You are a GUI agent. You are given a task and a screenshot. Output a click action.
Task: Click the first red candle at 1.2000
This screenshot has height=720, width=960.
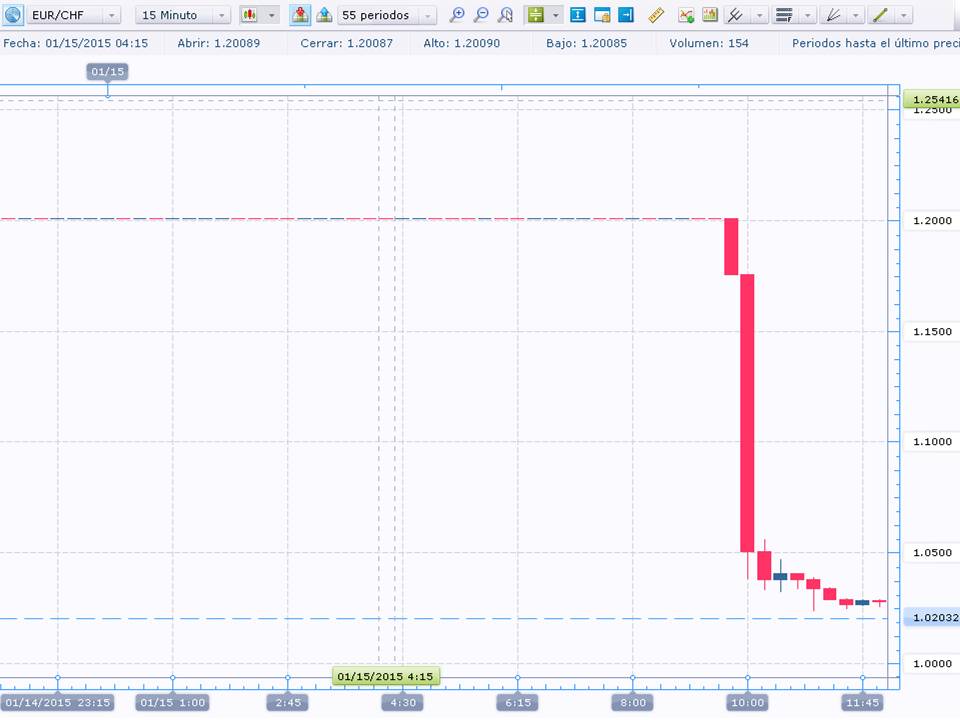click(x=731, y=246)
